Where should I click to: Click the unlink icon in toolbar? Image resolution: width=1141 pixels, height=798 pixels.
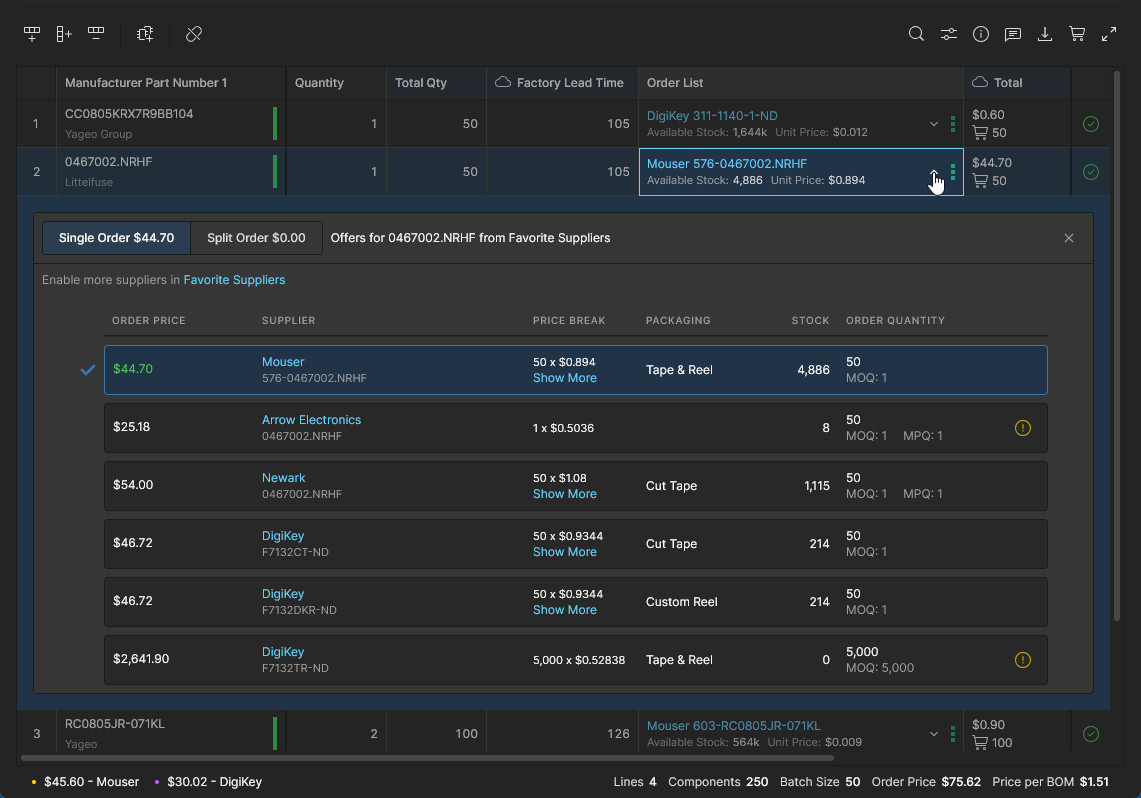194,34
